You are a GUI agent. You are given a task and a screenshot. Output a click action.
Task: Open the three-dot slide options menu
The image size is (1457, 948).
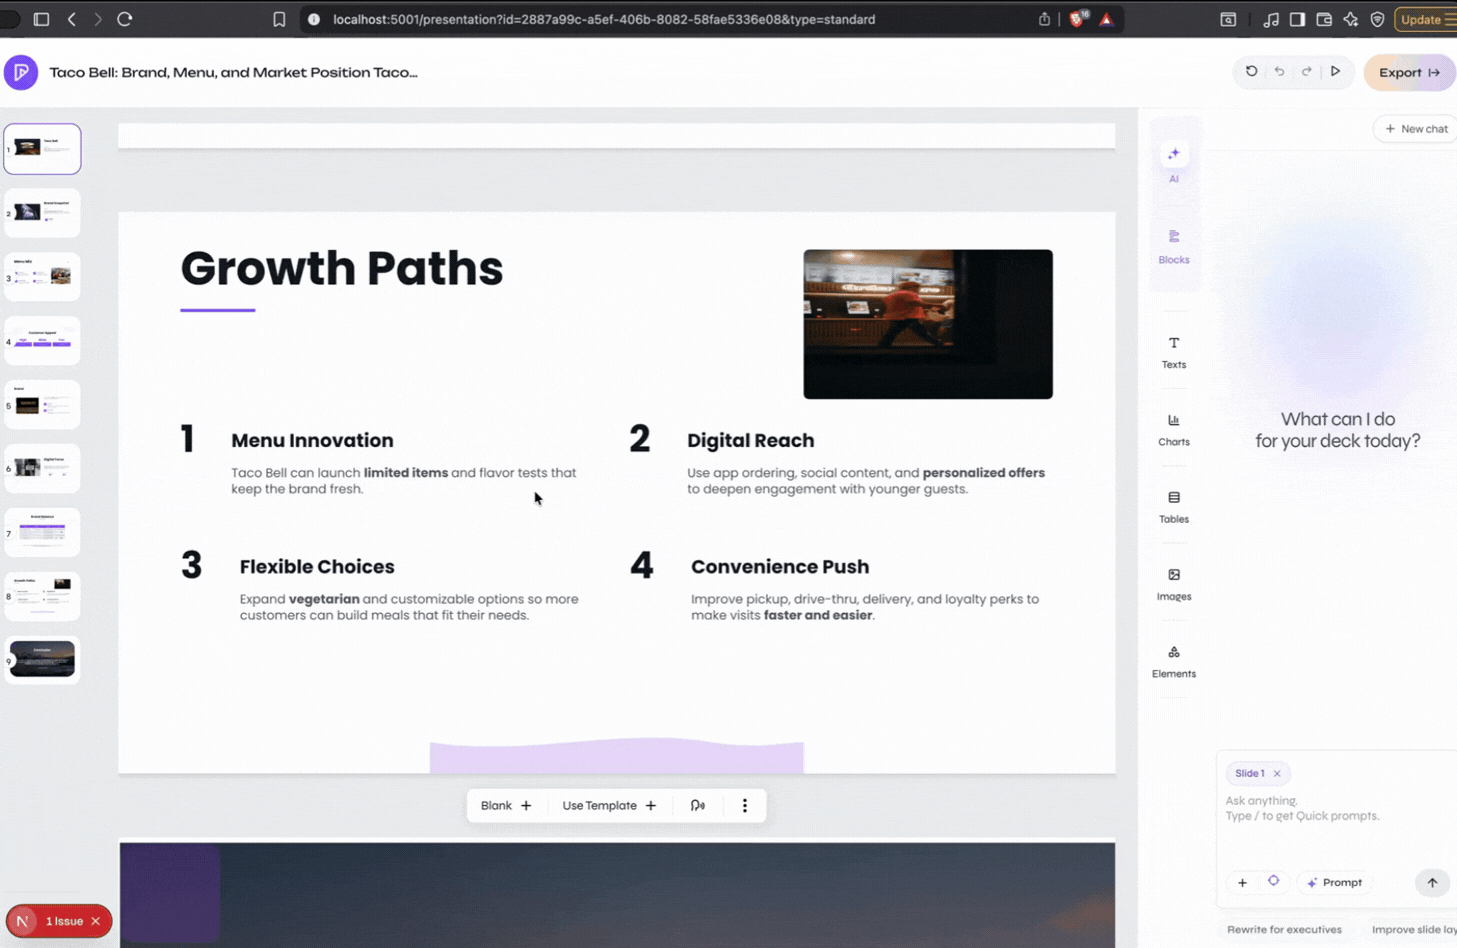click(x=745, y=805)
